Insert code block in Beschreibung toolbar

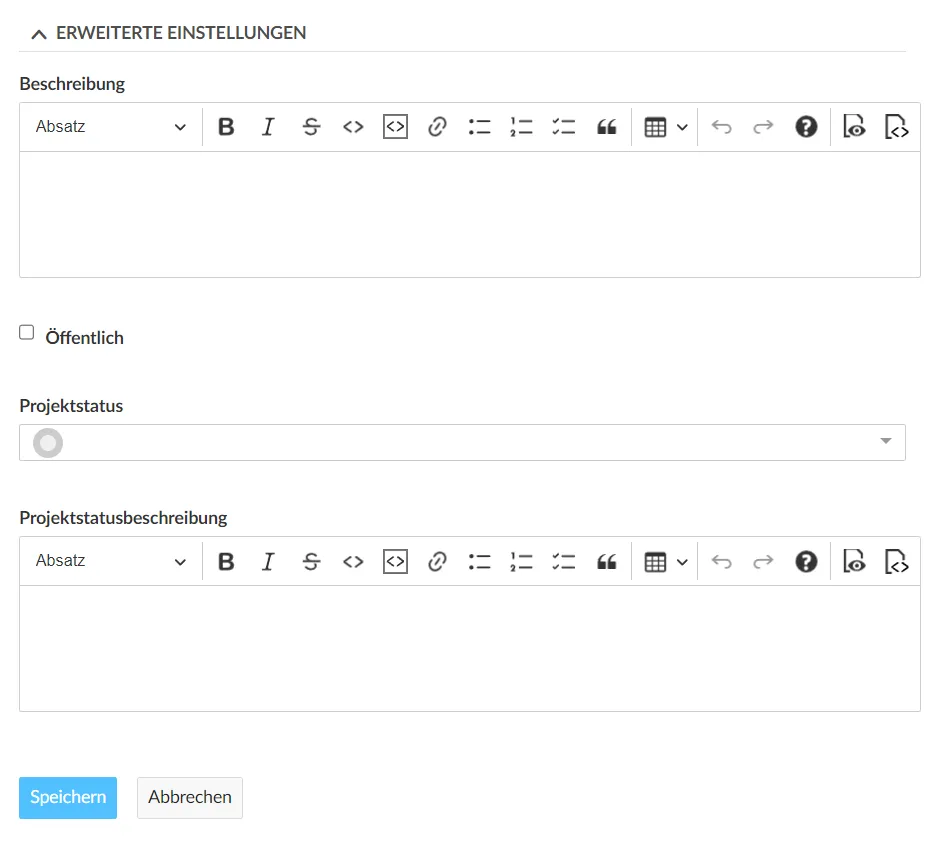pyautogui.click(x=395, y=127)
